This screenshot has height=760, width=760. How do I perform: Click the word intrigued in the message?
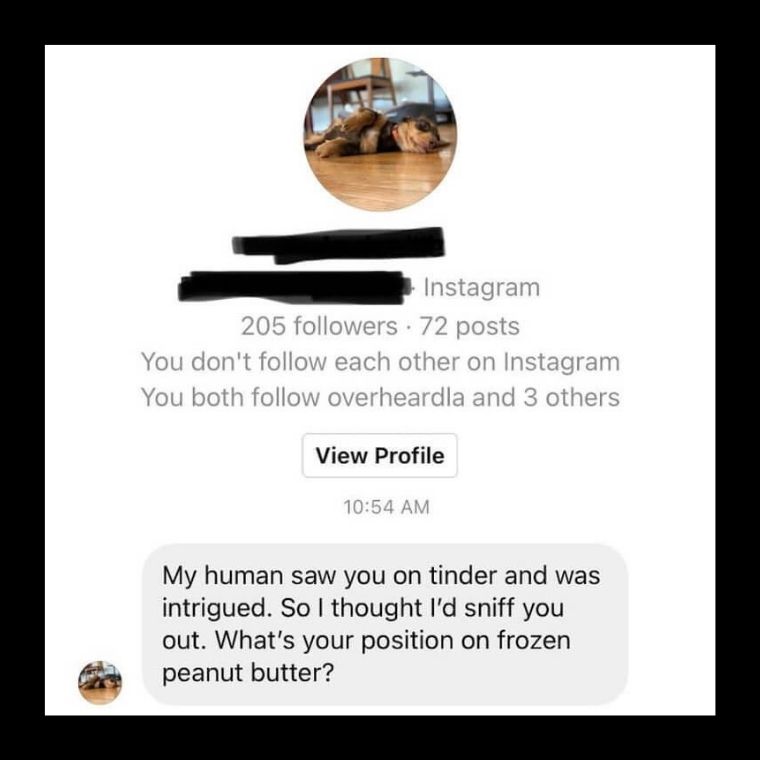tap(215, 609)
